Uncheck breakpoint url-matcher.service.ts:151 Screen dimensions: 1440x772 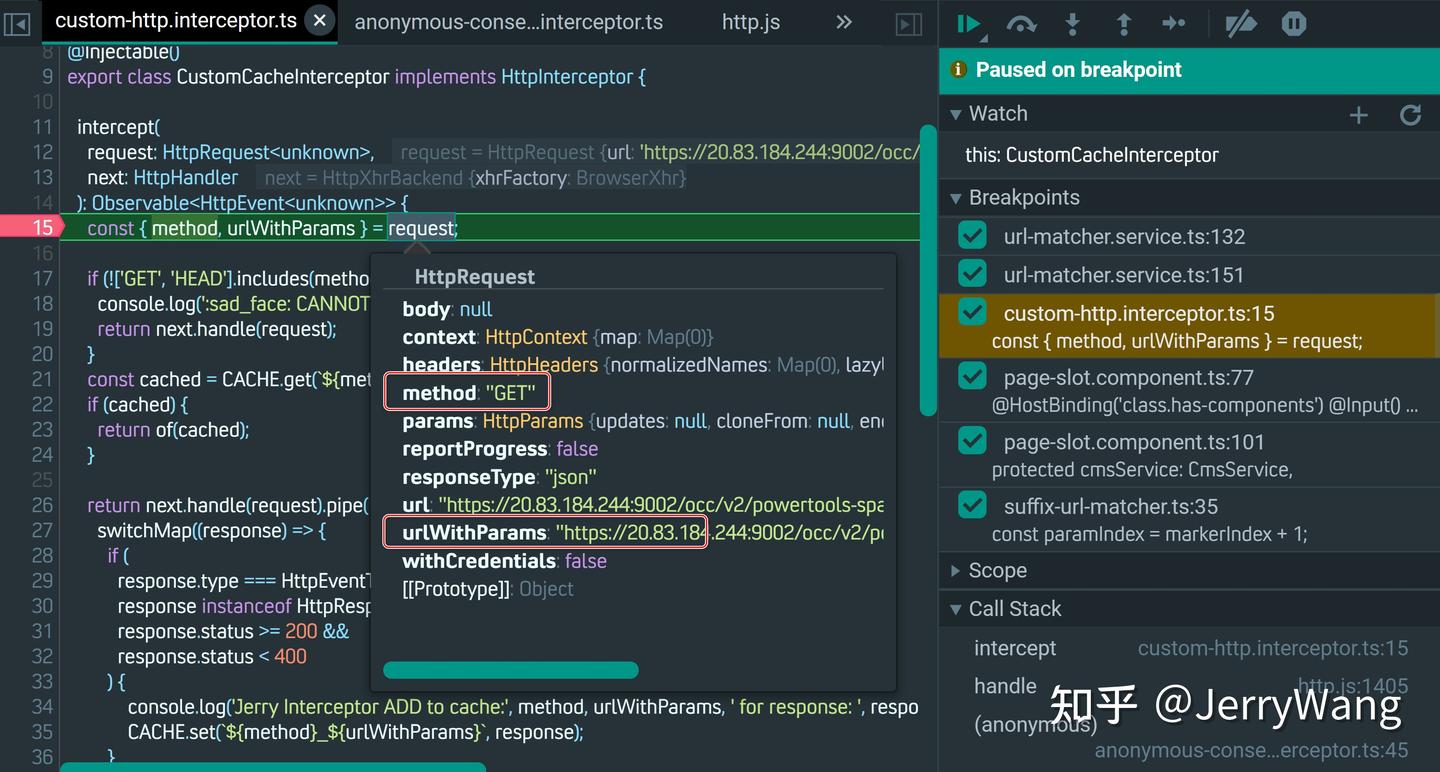972,274
